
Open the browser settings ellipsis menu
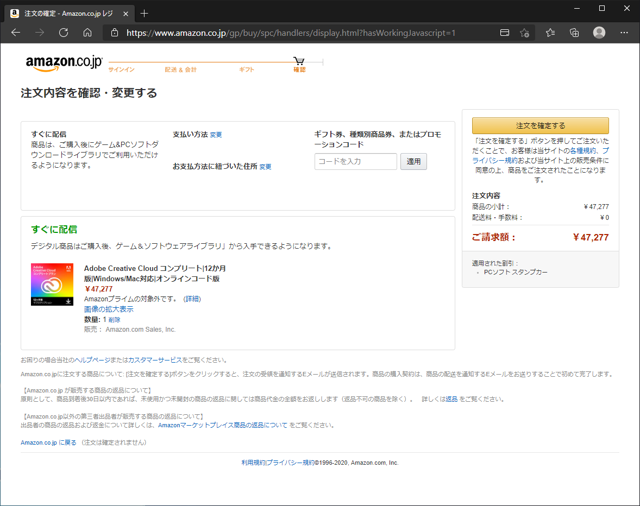point(624,33)
